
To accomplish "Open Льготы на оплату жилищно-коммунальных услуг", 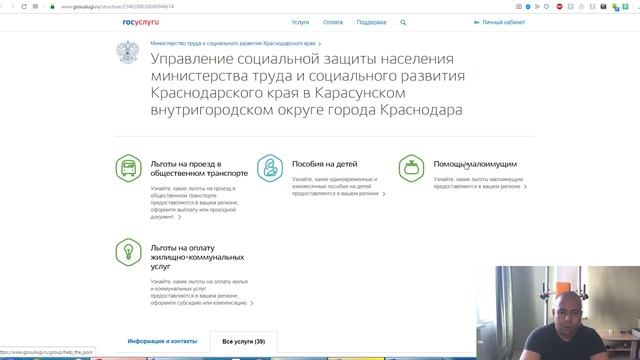I will tap(197, 257).
